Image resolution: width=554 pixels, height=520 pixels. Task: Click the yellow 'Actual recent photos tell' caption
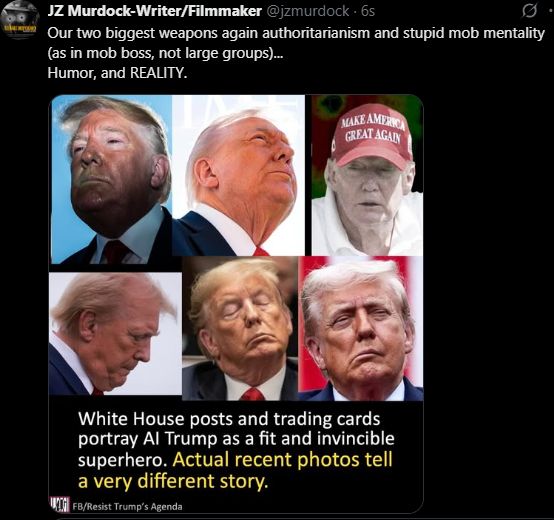coord(283,460)
